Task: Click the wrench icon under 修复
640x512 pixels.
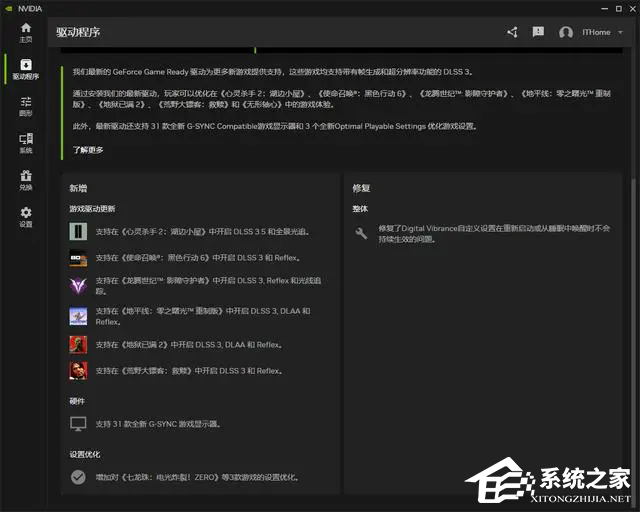Action: coord(361,234)
